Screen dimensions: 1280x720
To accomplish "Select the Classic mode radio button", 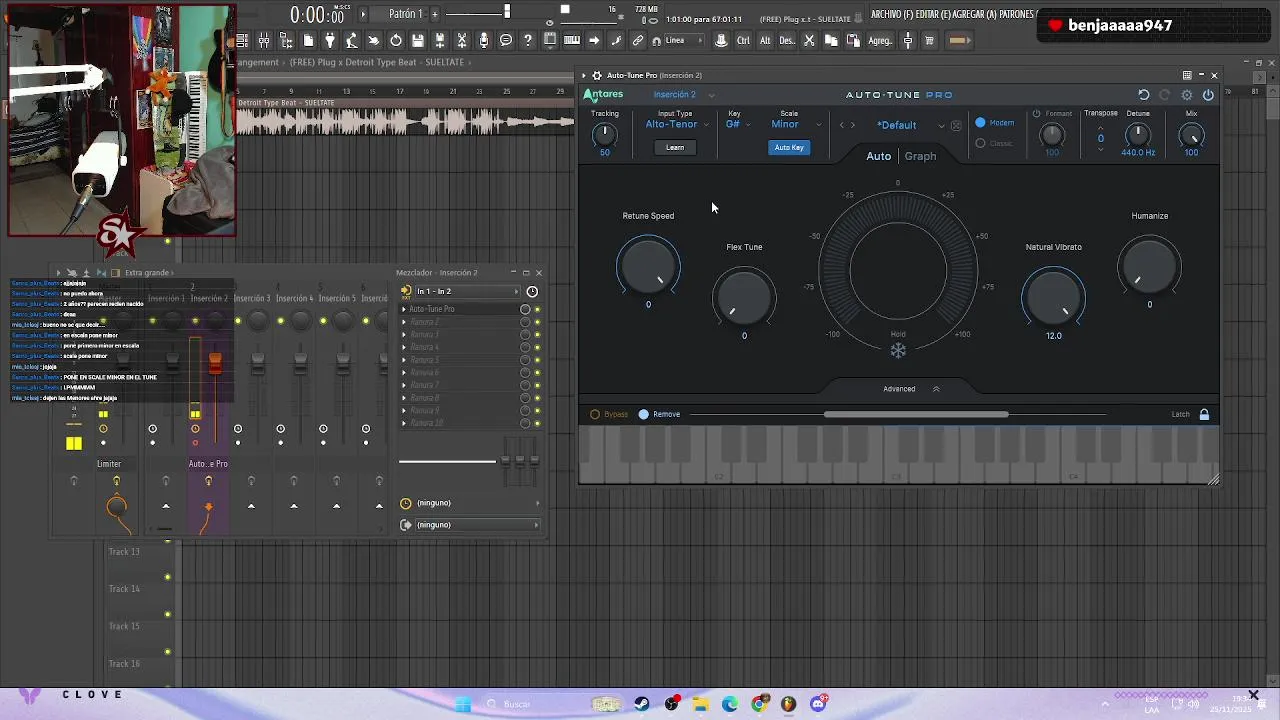I will 980,143.
